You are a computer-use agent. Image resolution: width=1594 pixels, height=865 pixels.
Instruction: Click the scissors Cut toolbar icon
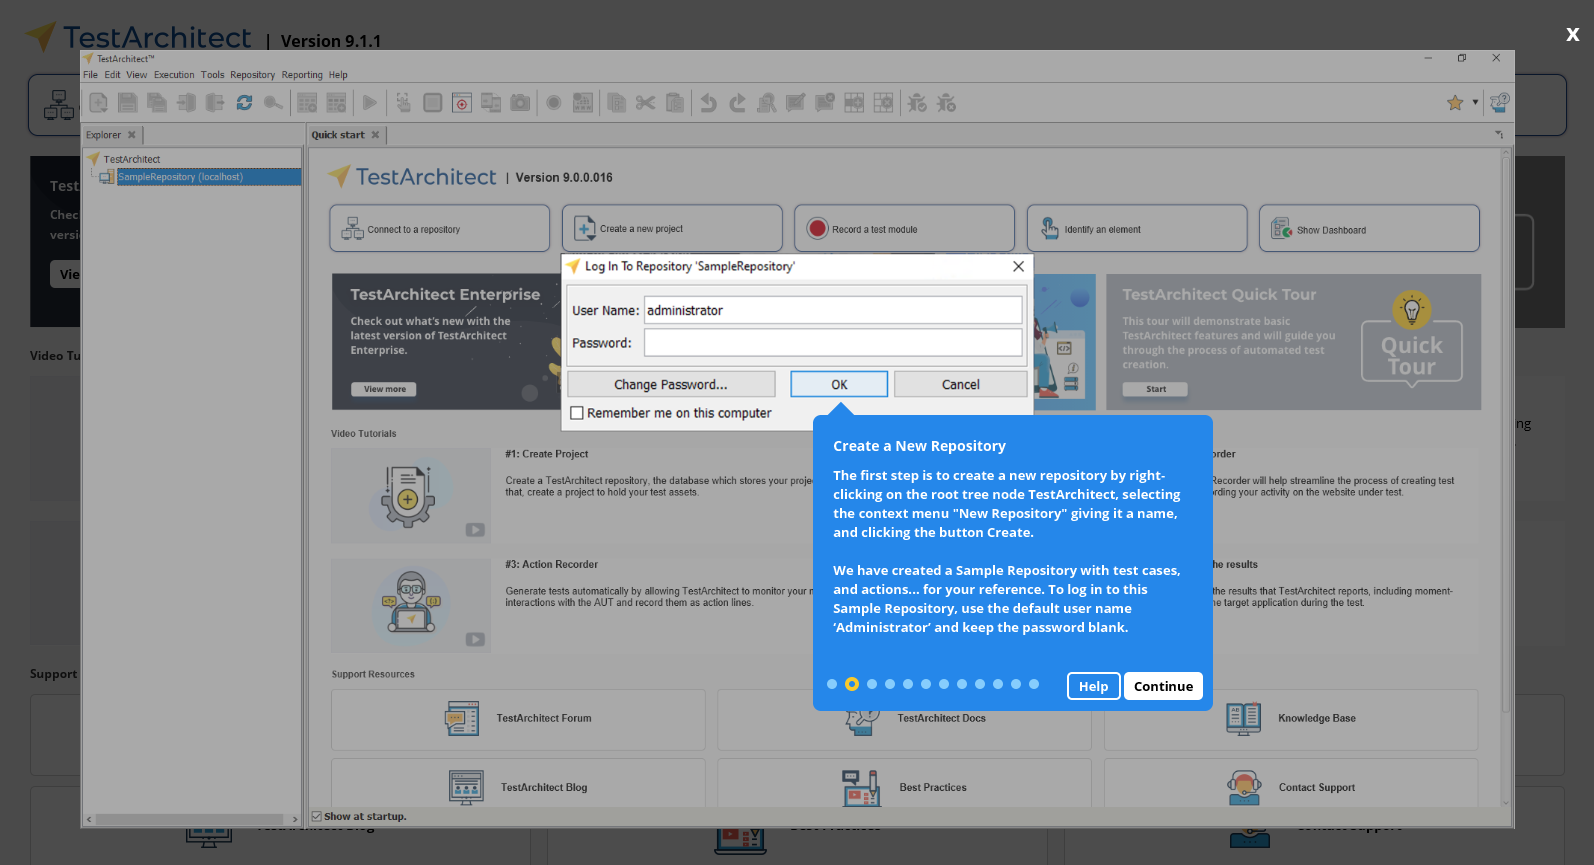(x=645, y=102)
